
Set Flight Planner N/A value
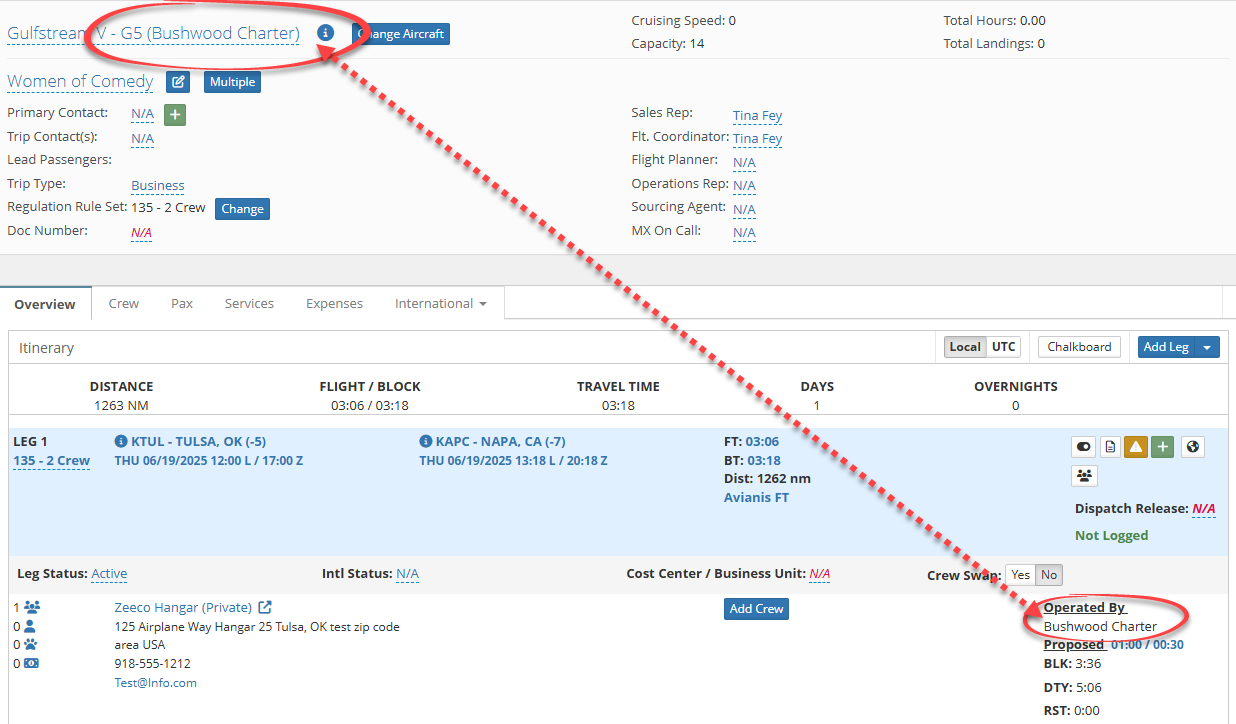744,163
